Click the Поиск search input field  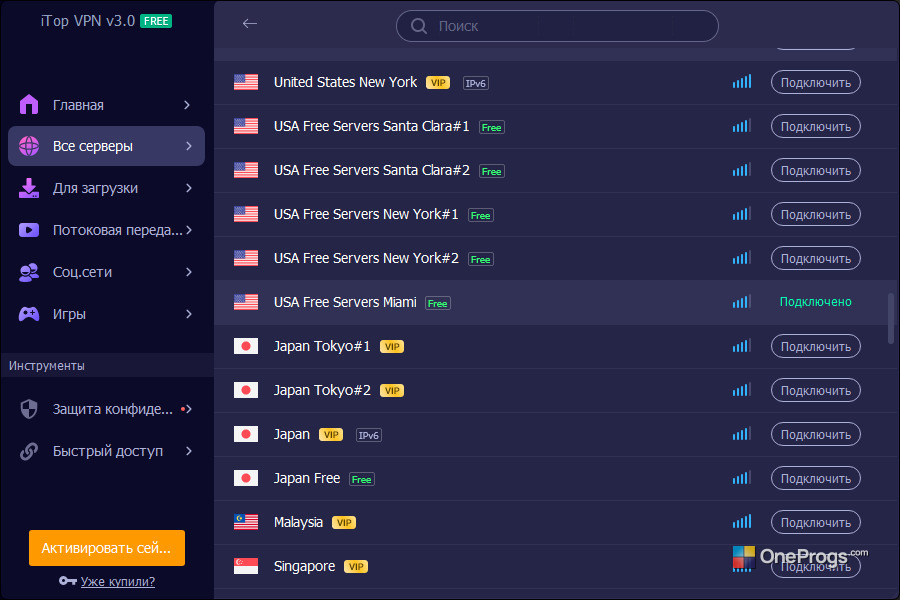pyautogui.click(x=557, y=26)
